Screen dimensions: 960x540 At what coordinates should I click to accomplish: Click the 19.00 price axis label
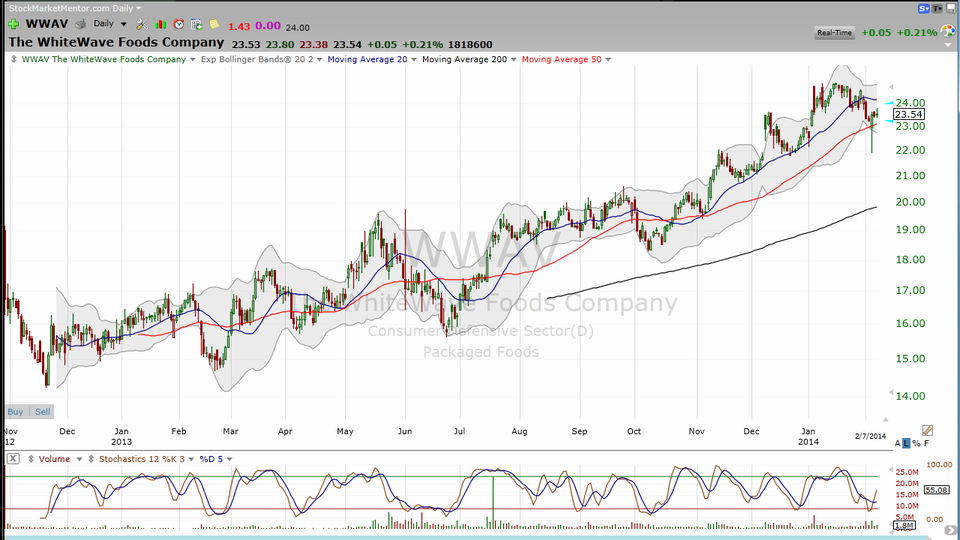[910, 230]
